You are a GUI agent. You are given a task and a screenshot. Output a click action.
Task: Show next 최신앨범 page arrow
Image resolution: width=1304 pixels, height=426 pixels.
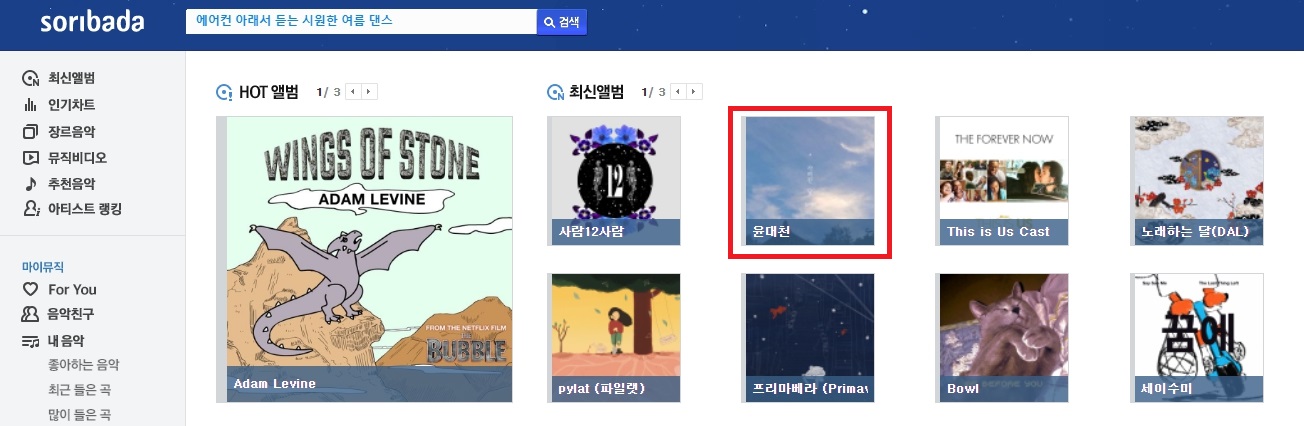pyautogui.click(x=695, y=92)
